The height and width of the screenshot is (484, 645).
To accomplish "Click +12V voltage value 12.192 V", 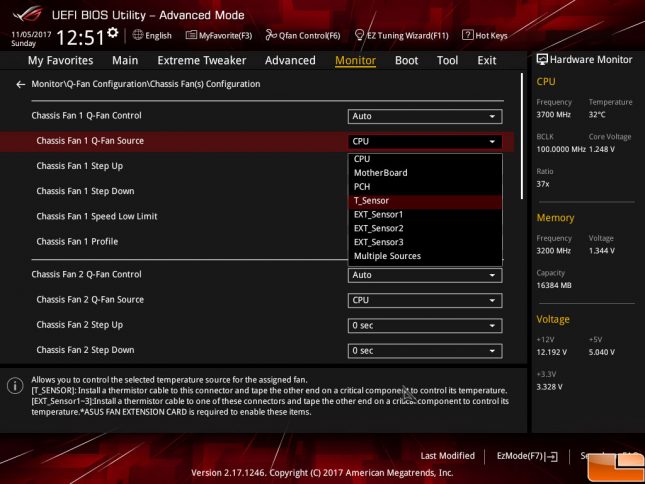I will pos(552,352).
